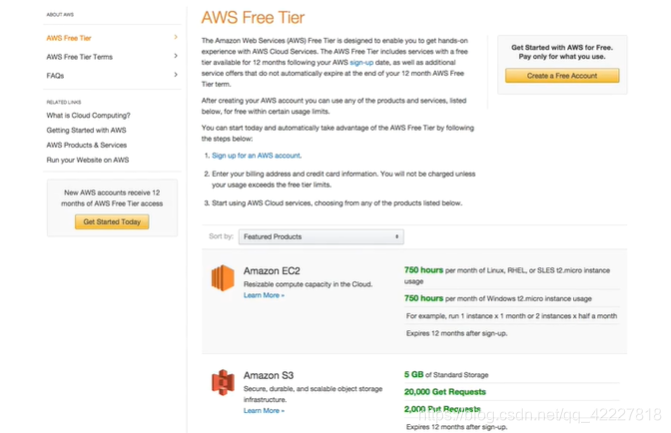Follow the sign-up date link
This screenshot has width=671, height=433.
coord(361,62)
